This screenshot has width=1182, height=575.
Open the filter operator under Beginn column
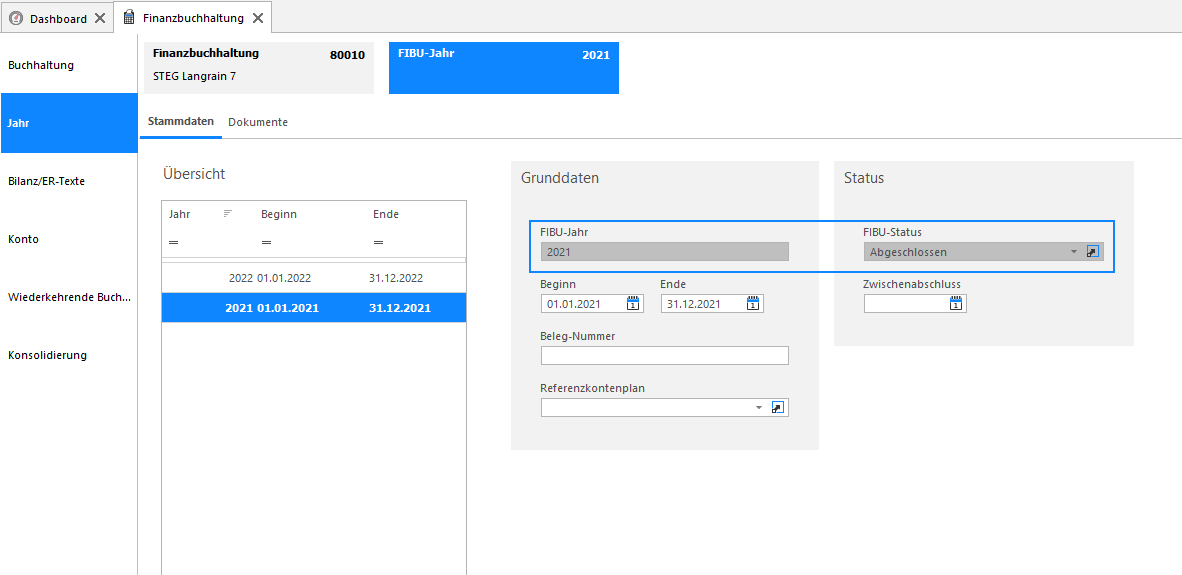[266, 242]
